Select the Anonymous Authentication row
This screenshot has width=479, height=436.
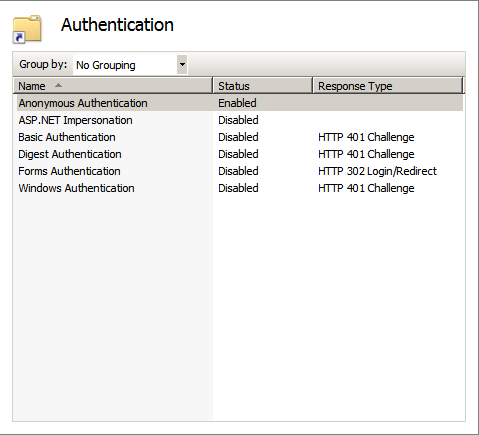pos(240,103)
